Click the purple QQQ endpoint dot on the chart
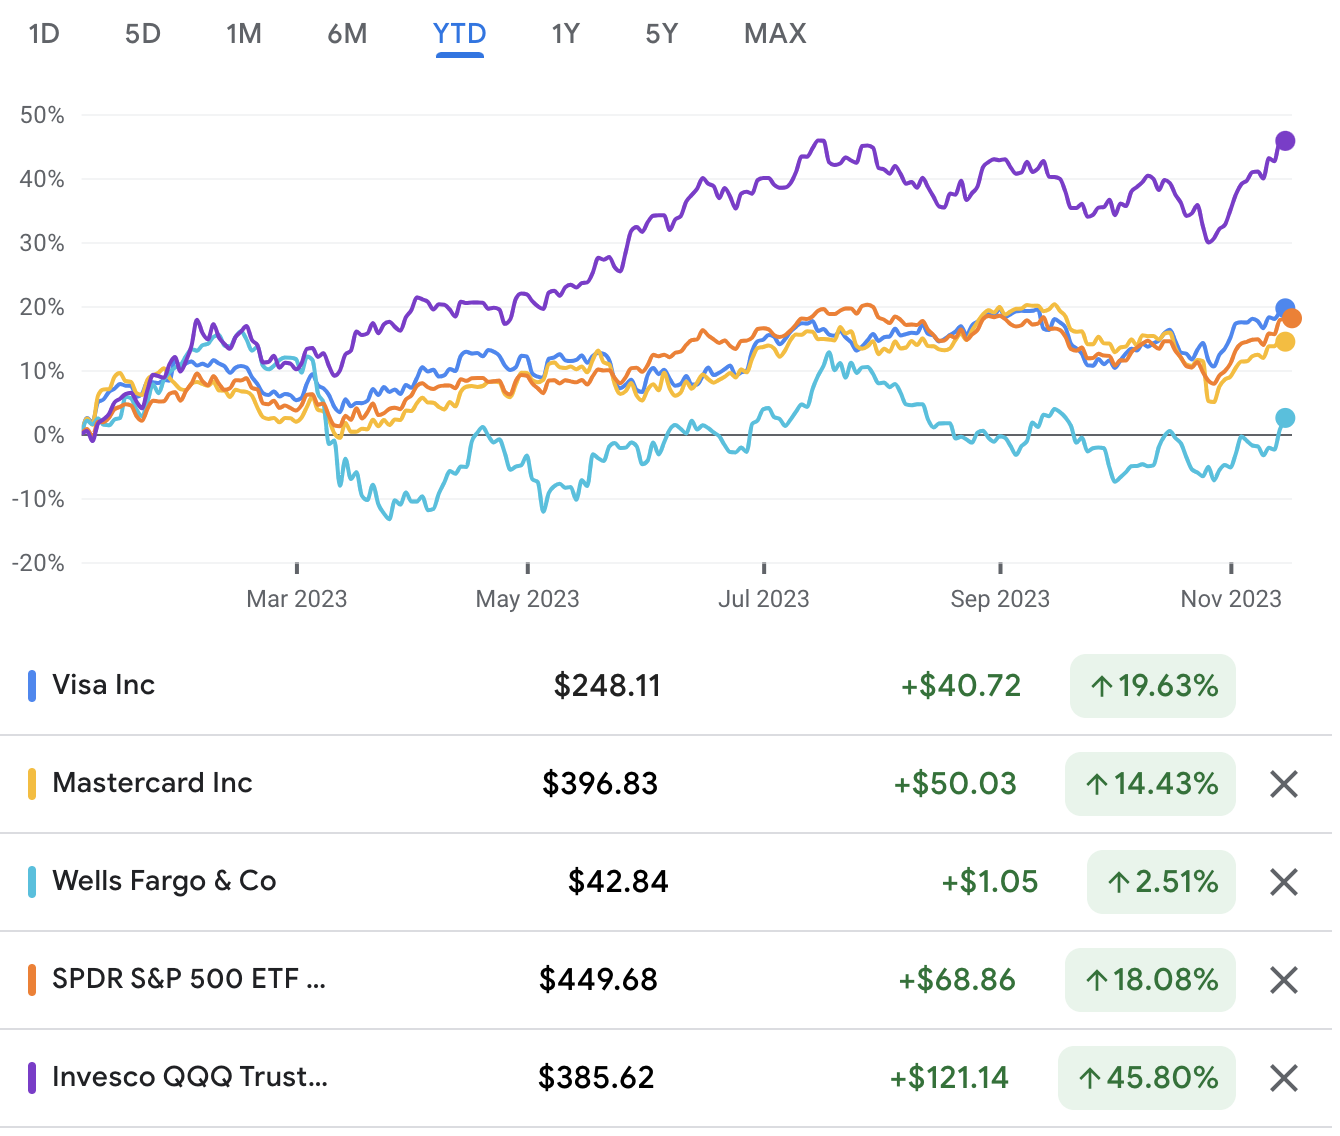The width and height of the screenshot is (1340, 1136). pos(1285,141)
